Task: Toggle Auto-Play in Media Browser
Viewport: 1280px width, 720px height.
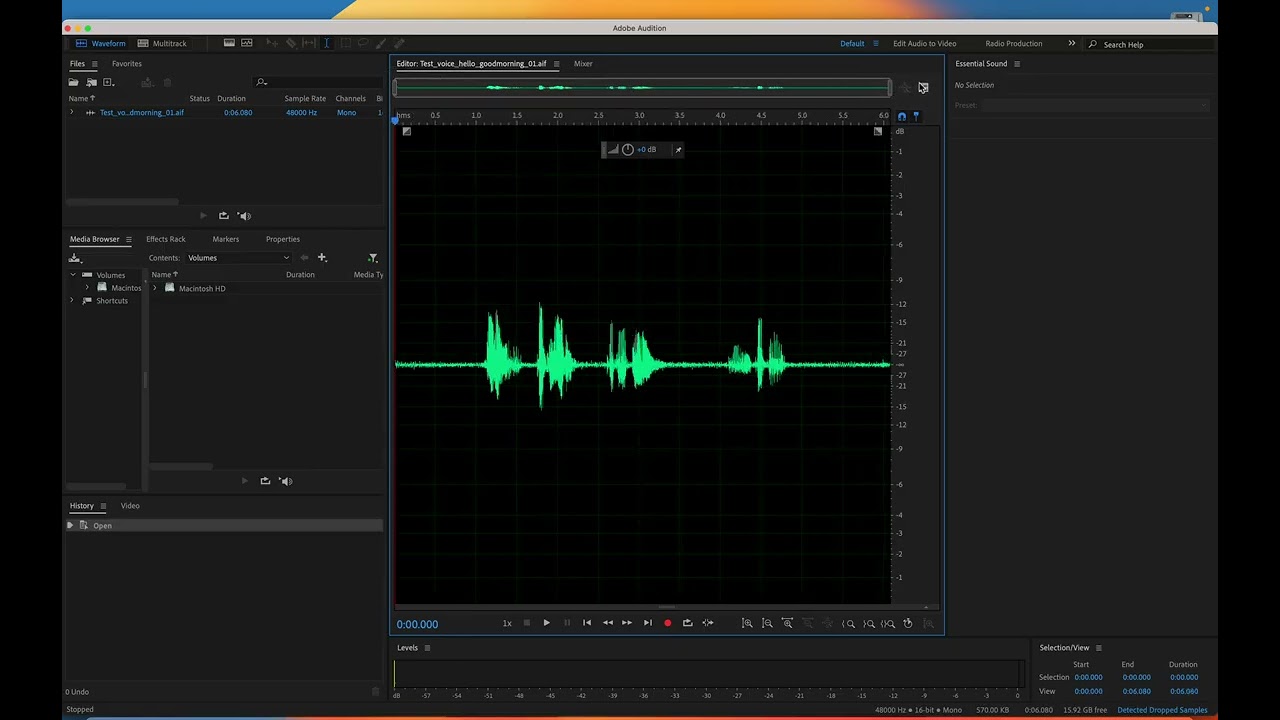Action: (x=286, y=481)
